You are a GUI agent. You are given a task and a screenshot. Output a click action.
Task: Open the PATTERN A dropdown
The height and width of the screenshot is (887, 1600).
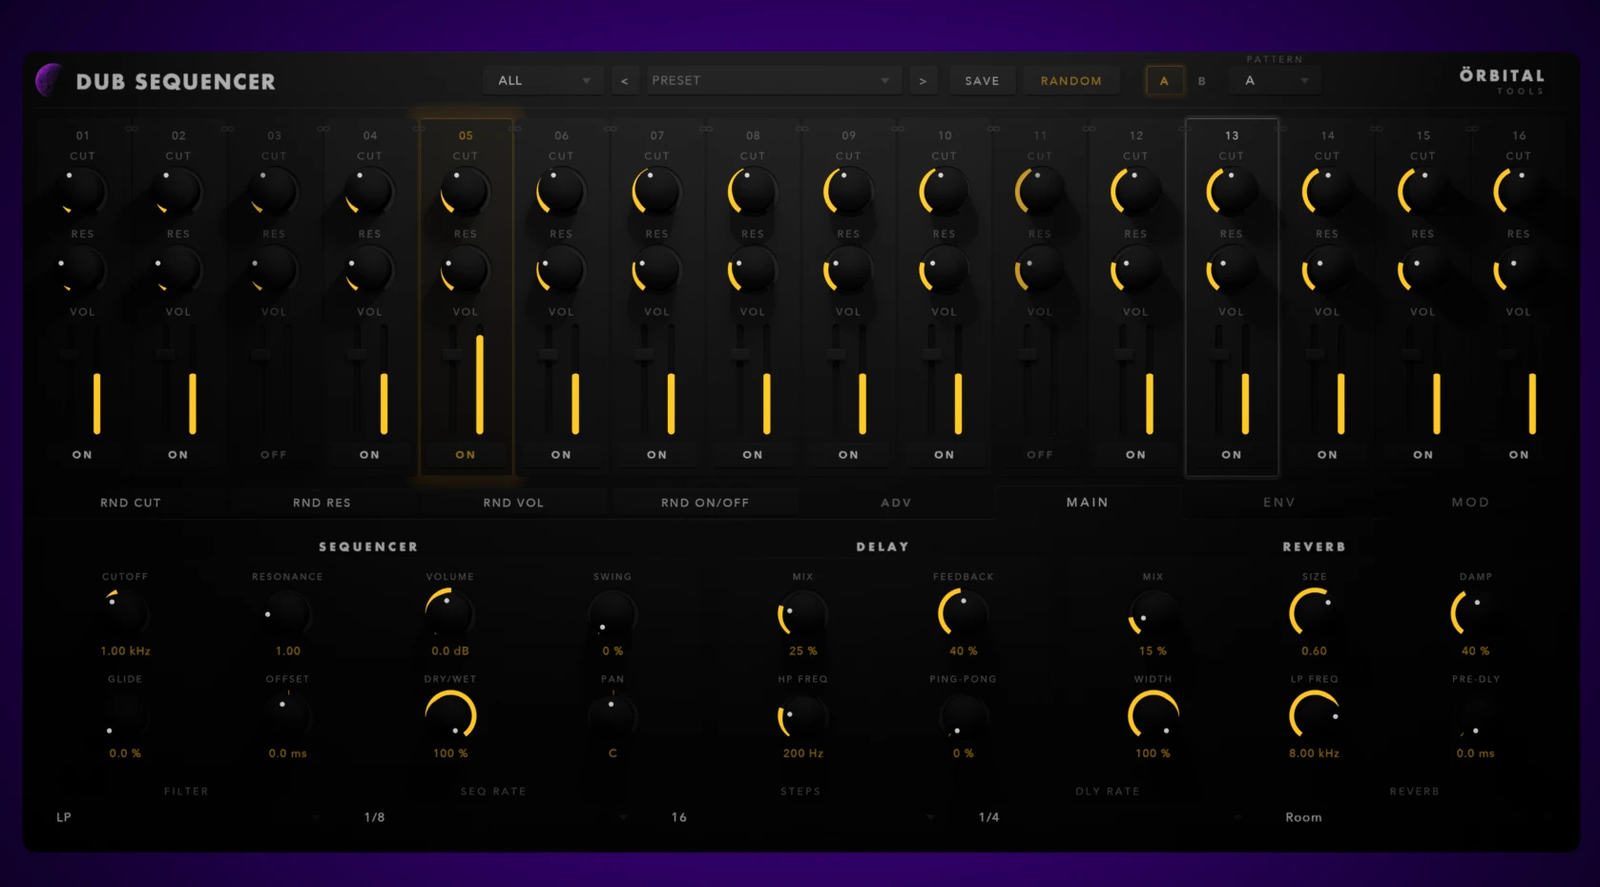(x=1277, y=81)
